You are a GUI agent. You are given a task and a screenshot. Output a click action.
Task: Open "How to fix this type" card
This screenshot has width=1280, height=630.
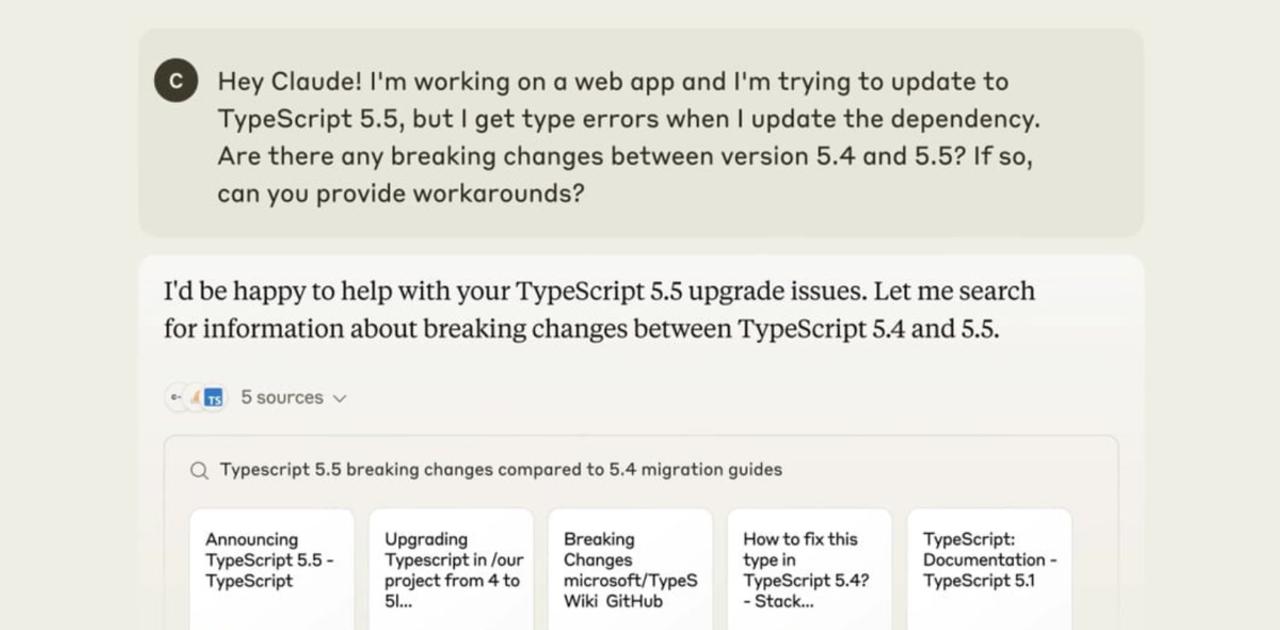(x=809, y=568)
